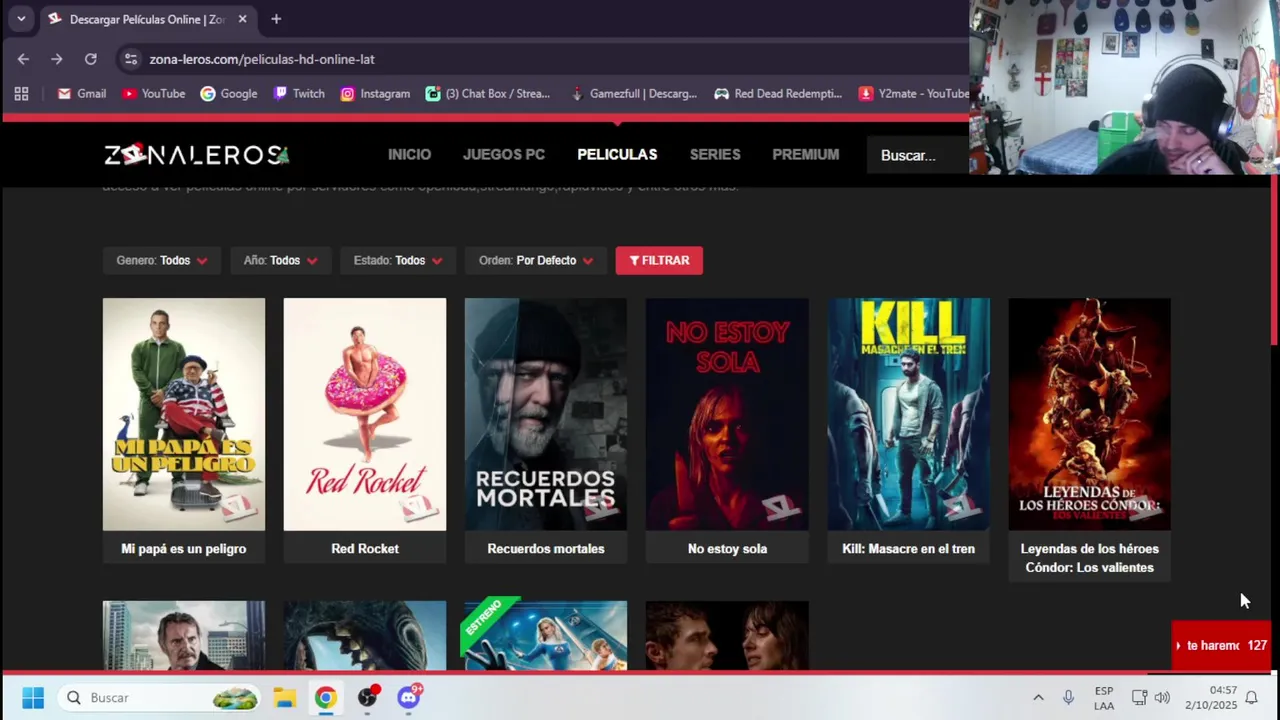Viewport: 1280px width, 720px height.
Task: Close the Descargar Películas Online tab
Action: [242, 19]
